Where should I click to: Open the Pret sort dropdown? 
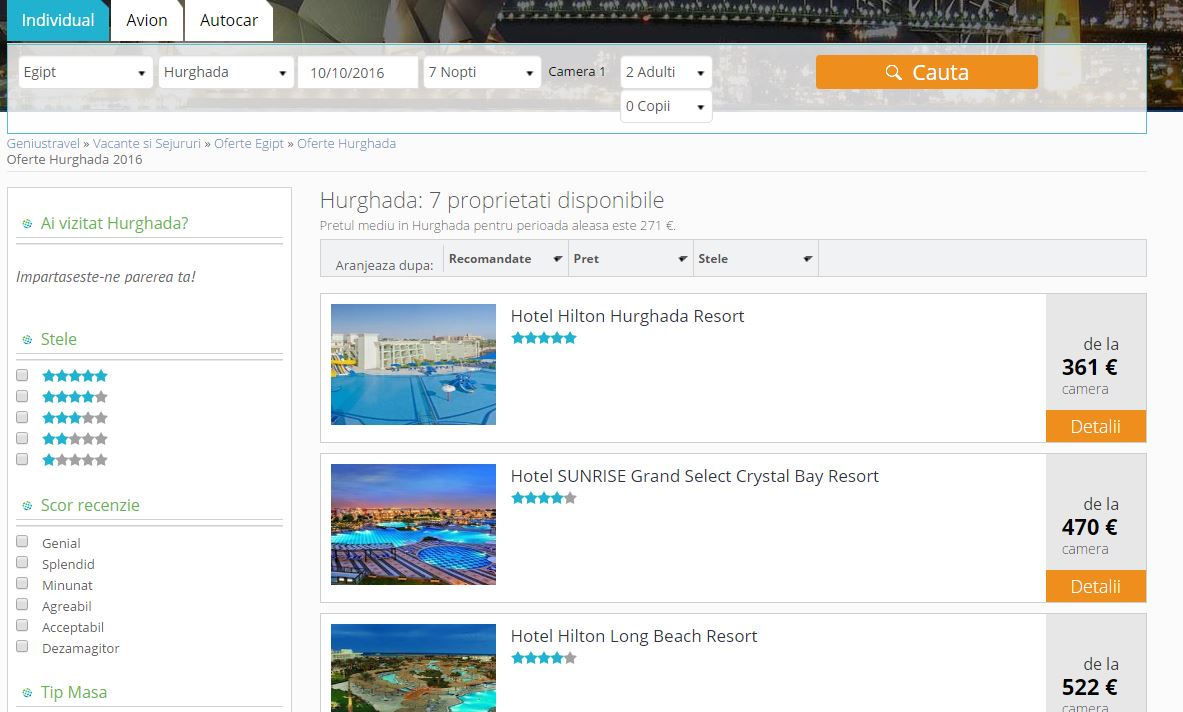click(630, 259)
